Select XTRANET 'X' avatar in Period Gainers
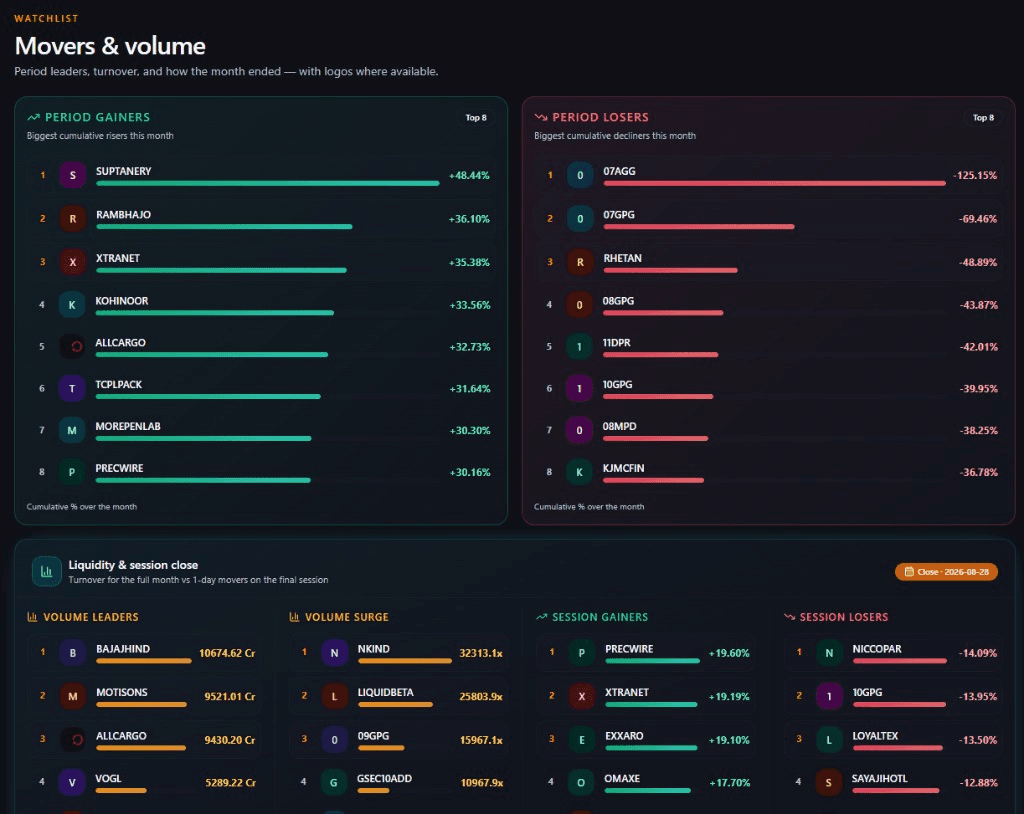 (x=72, y=262)
